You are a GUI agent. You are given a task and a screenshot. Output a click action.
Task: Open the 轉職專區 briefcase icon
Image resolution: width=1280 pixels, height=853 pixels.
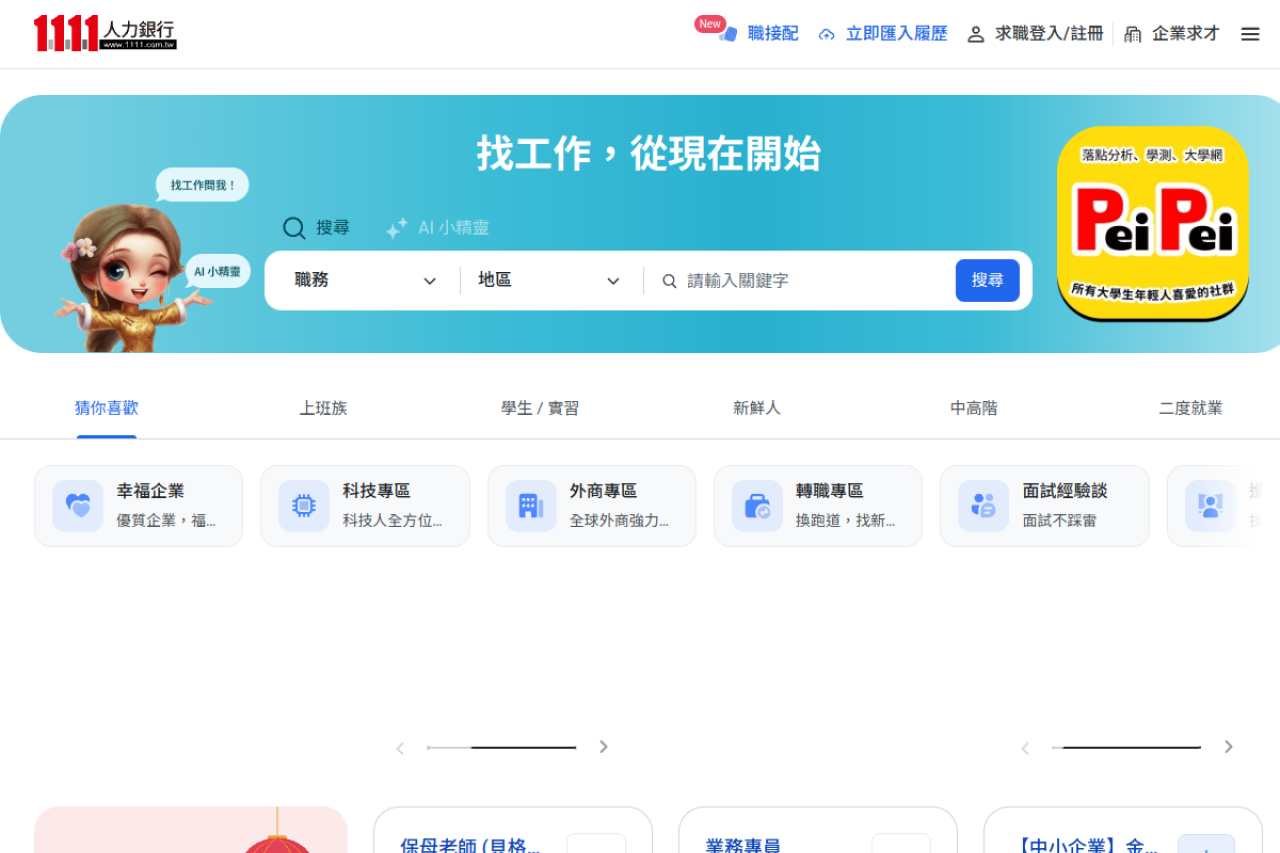click(x=757, y=506)
